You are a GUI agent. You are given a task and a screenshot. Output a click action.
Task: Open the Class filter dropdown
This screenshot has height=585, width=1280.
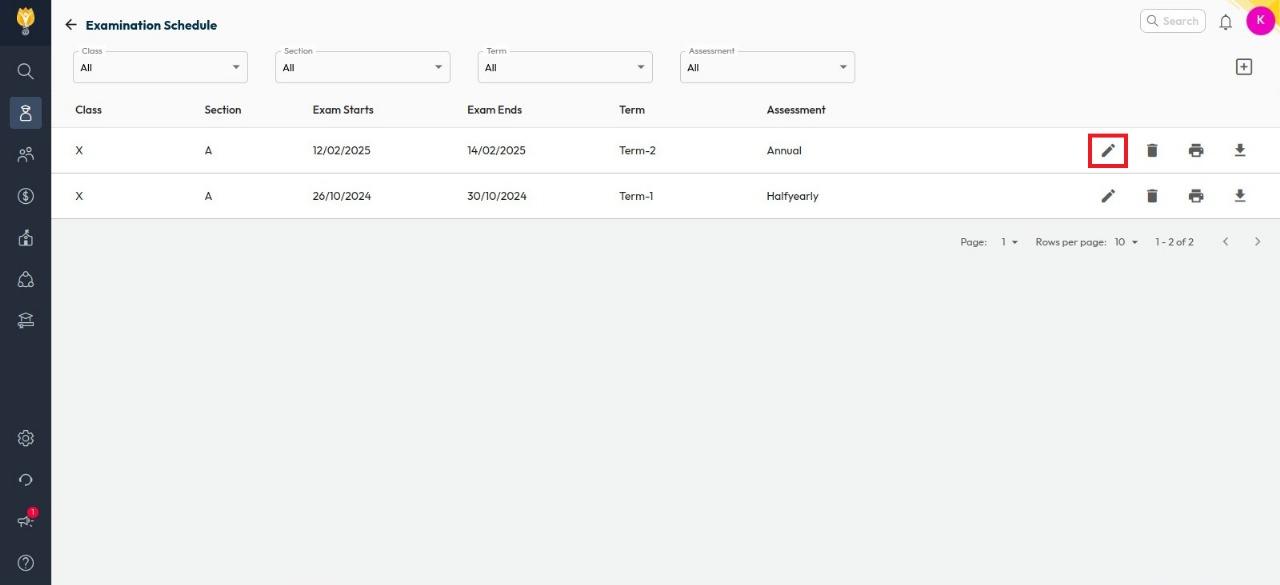161,67
